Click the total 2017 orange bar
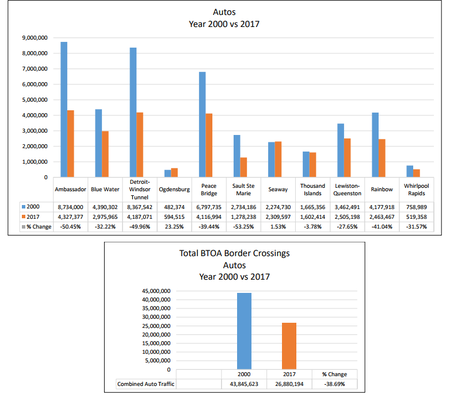The height and width of the screenshot is (398, 450). pyautogui.click(x=289, y=346)
